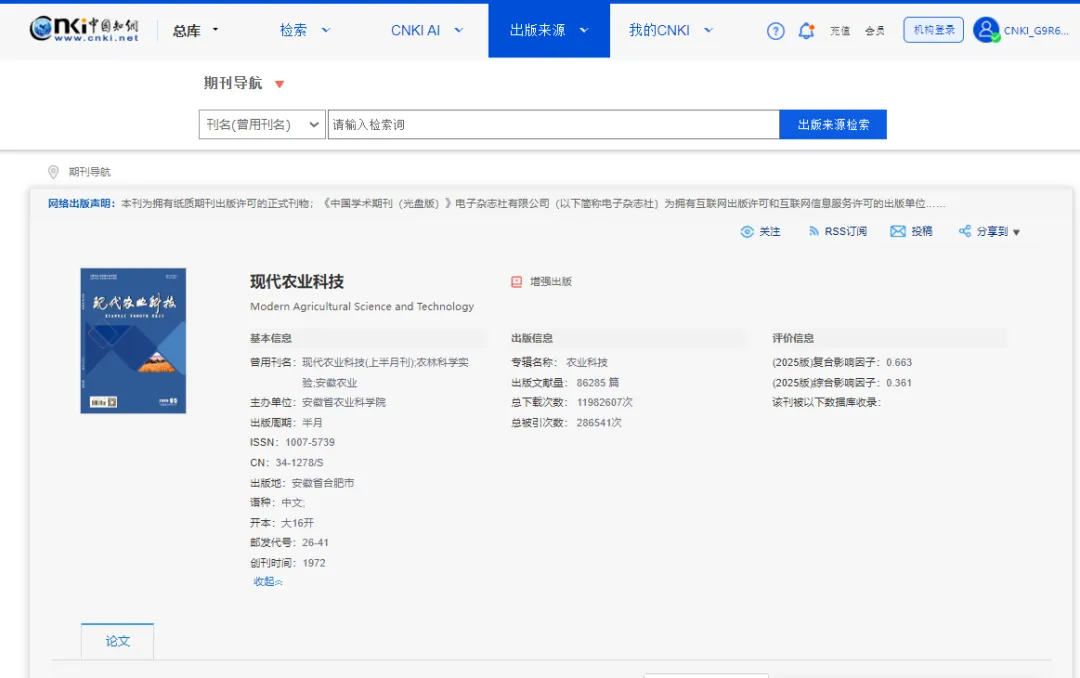The height and width of the screenshot is (678, 1080).
Task: Click the 机构登录 button
Action: pyautogui.click(x=933, y=30)
